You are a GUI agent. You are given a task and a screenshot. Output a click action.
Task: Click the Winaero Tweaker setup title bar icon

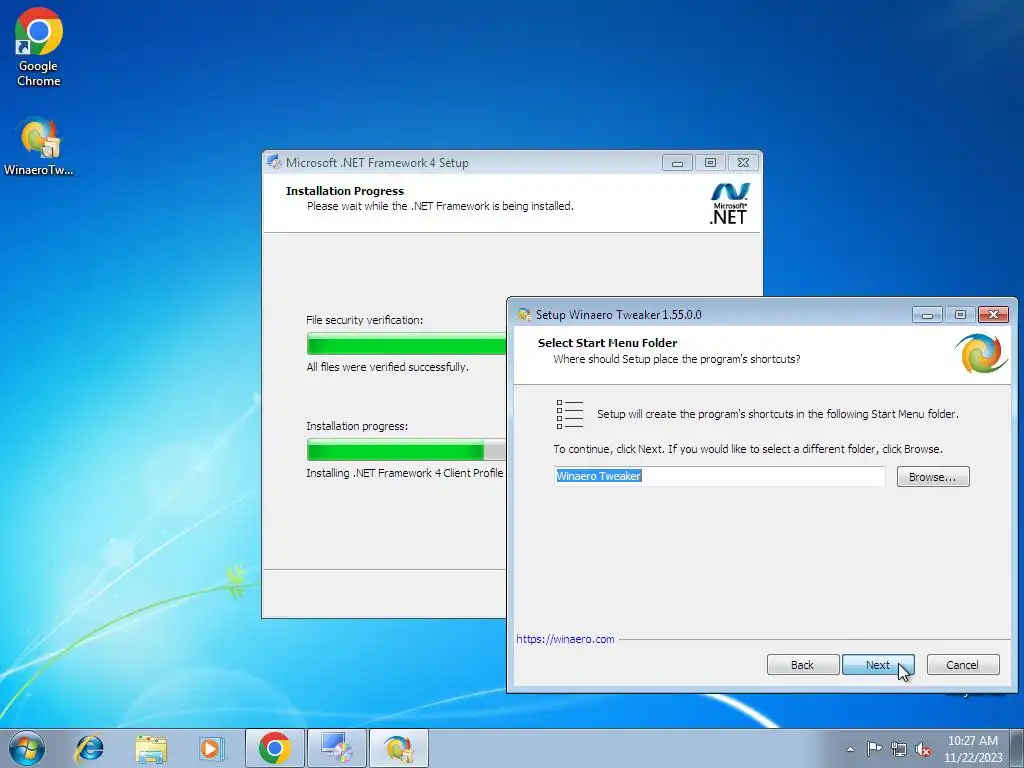point(523,314)
